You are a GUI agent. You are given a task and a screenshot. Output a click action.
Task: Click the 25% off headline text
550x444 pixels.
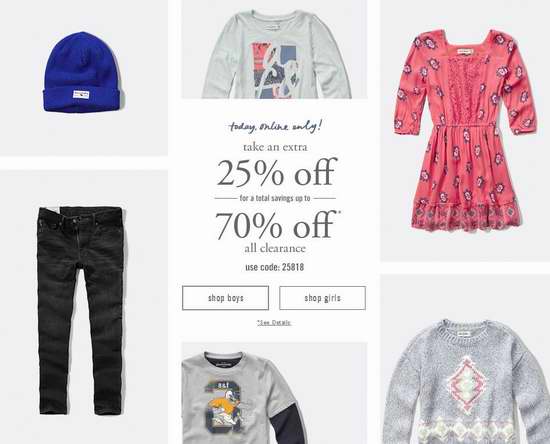[x=277, y=172]
